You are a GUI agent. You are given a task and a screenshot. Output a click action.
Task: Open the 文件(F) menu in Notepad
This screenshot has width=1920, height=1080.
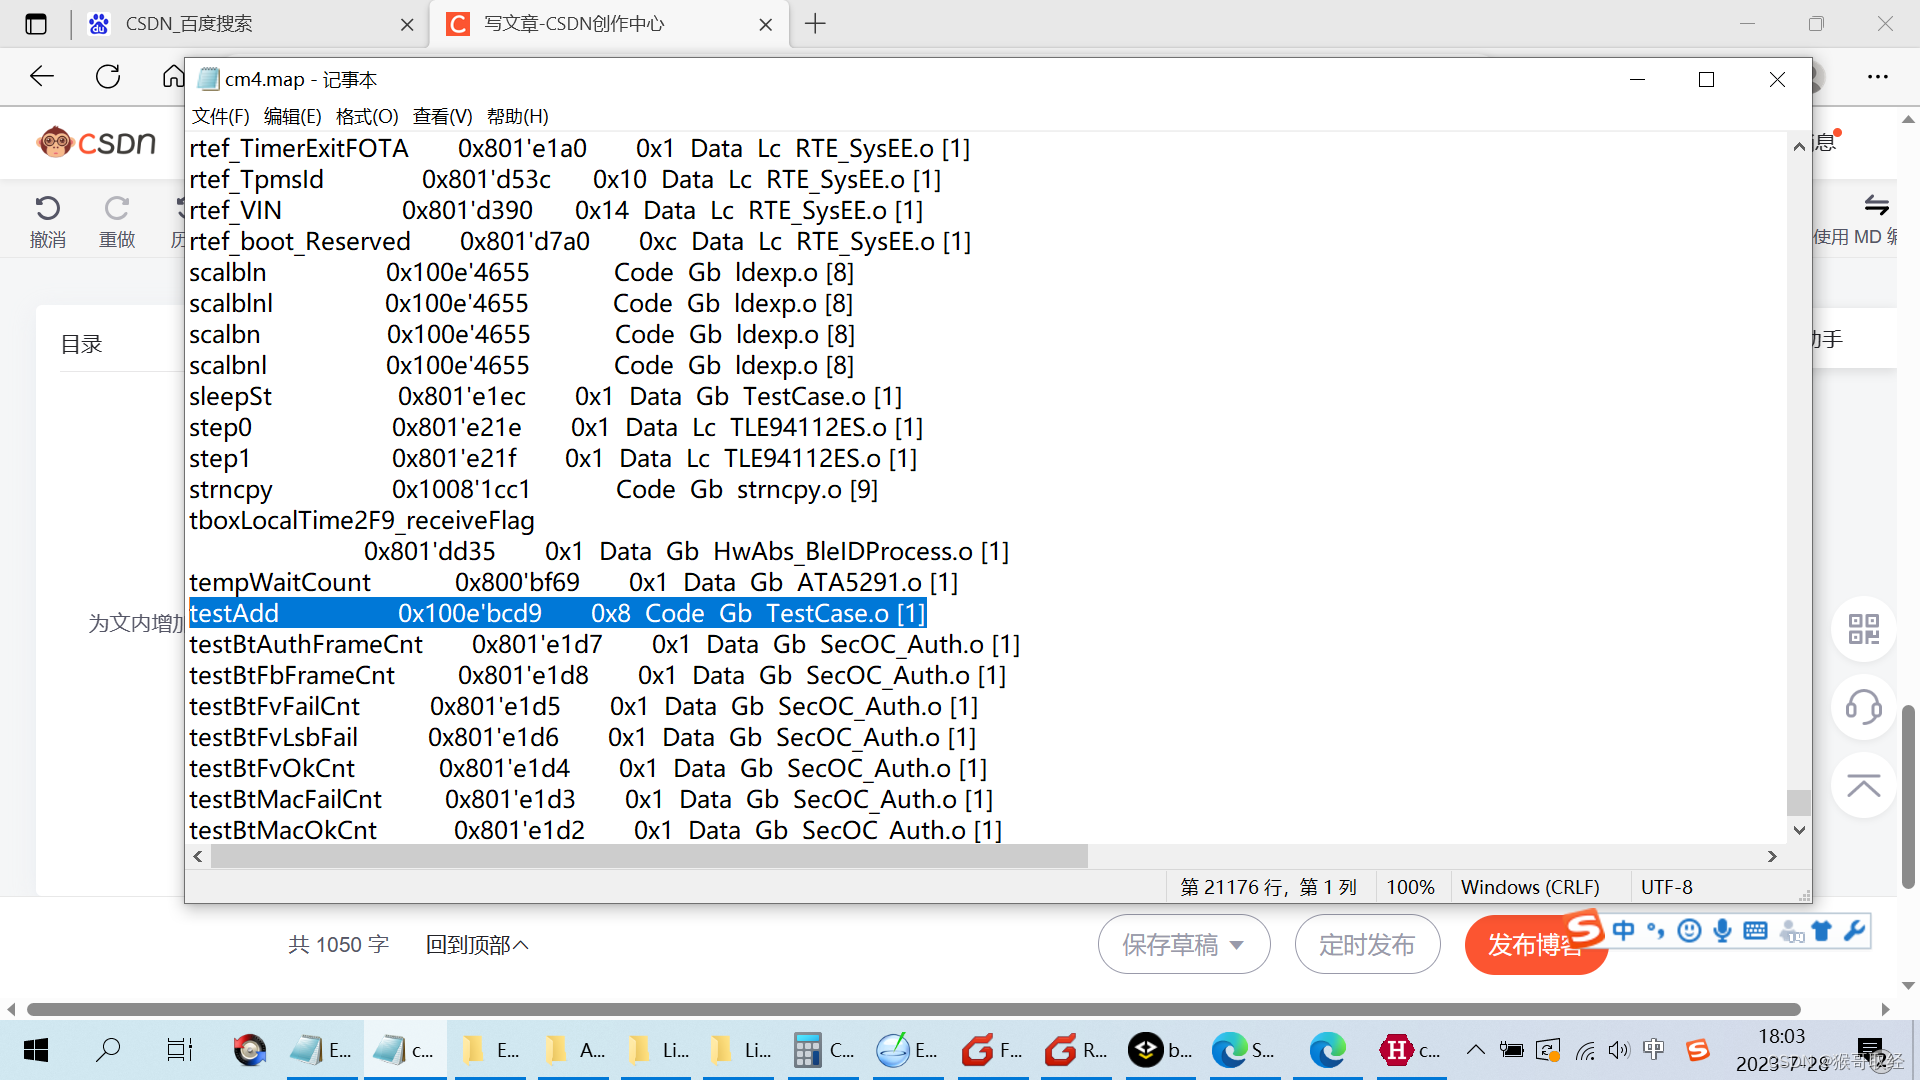point(220,116)
